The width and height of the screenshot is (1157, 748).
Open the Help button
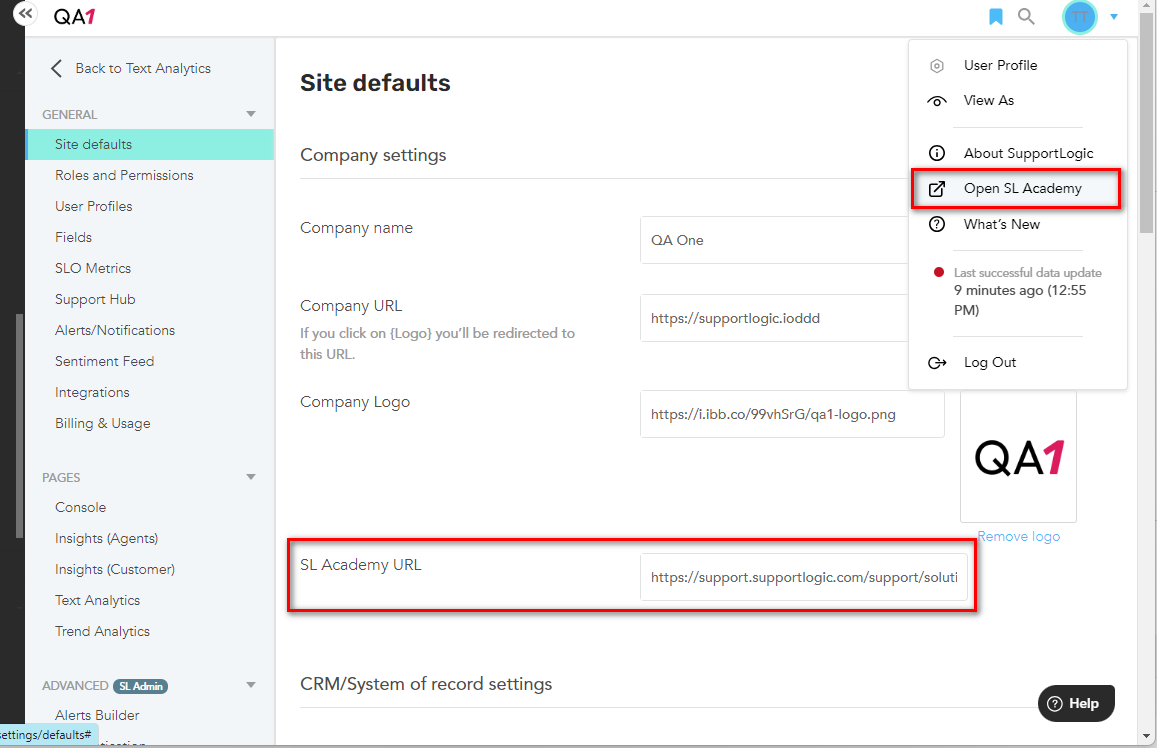click(x=1076, y=704)
